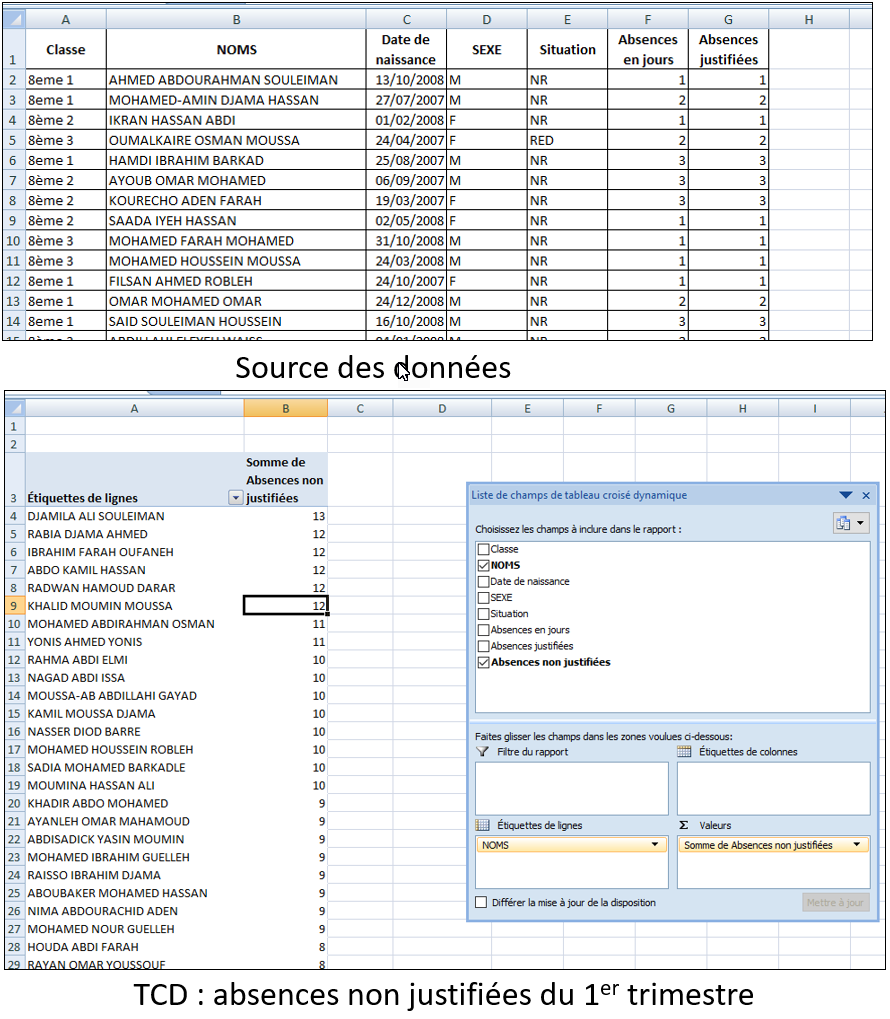Enable Différer la mise à jour option
Screen dimensions: 890x1019
481,903
